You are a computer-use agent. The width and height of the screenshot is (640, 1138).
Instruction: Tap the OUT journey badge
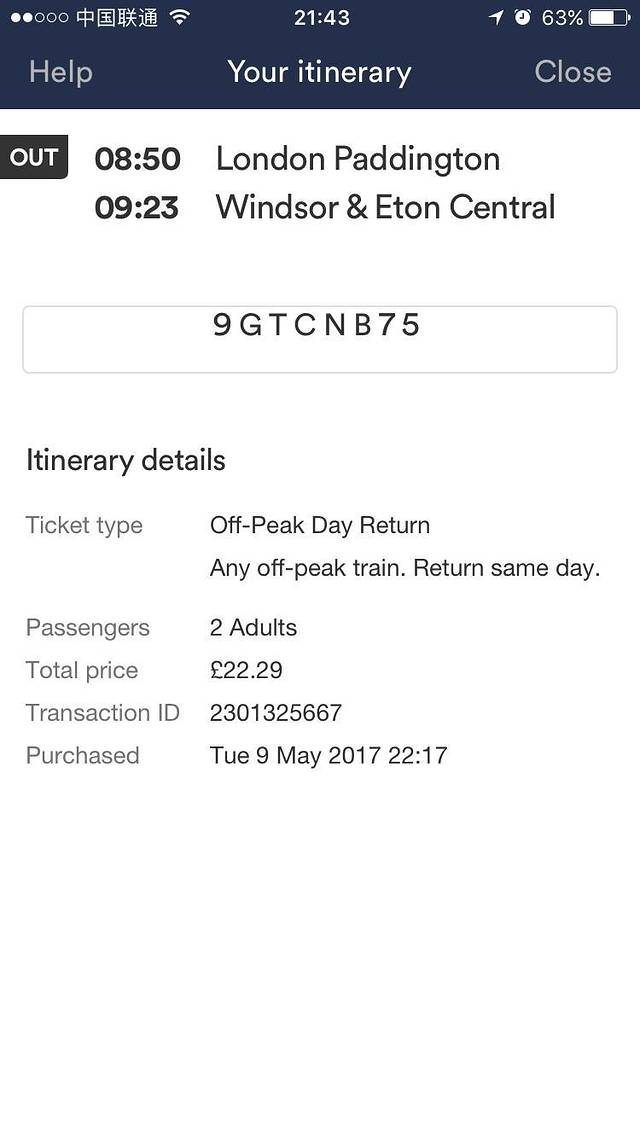34,157
